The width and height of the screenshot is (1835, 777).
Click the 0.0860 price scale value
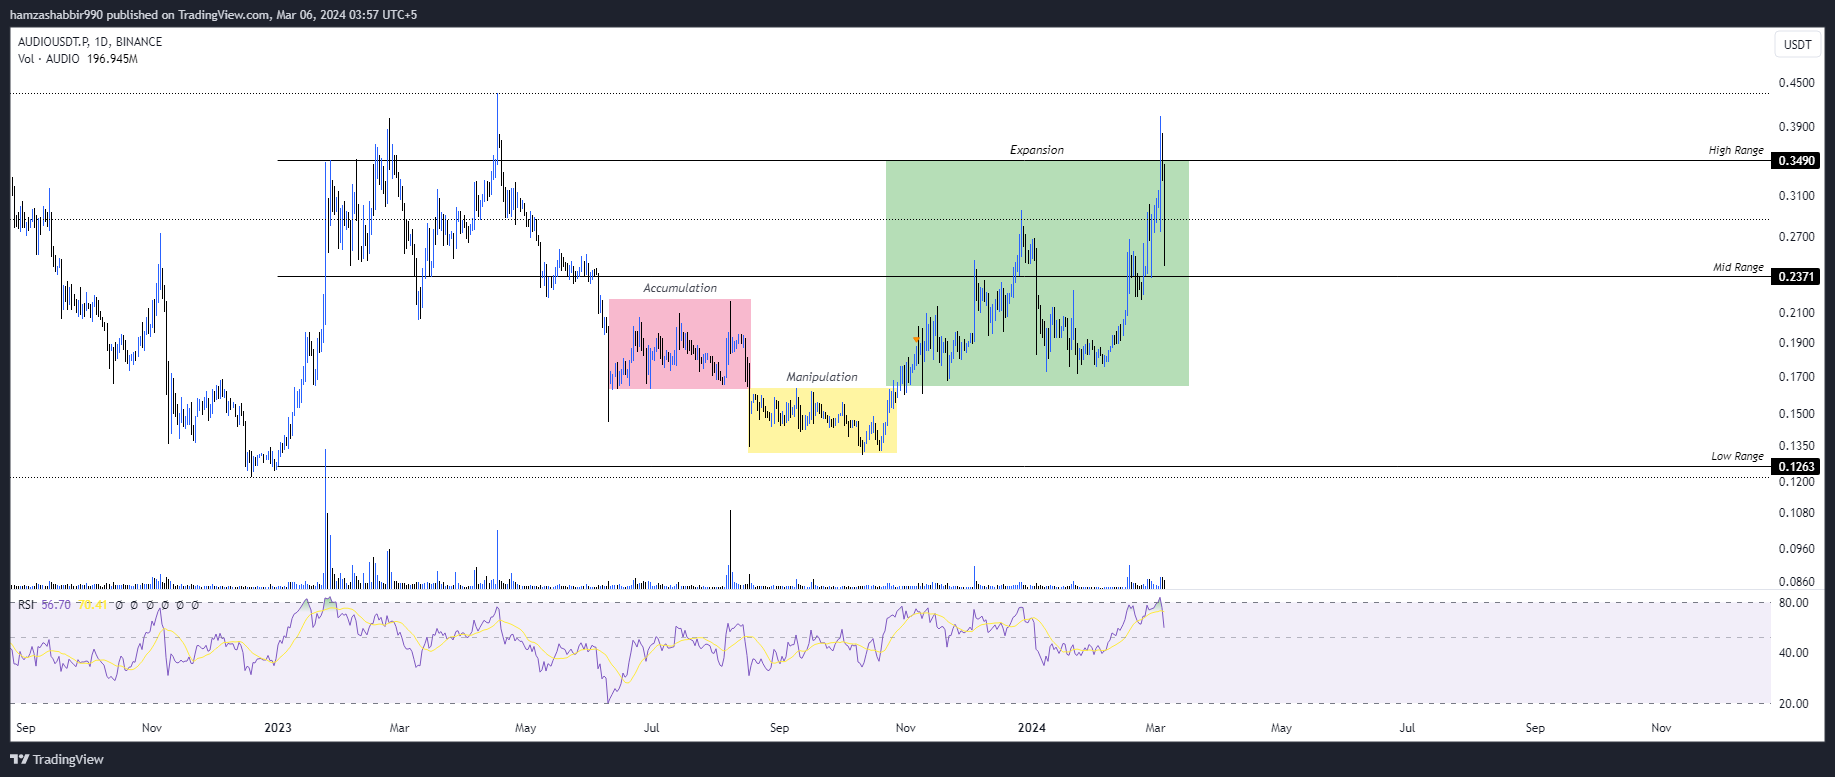click(x=1796, y=582)
